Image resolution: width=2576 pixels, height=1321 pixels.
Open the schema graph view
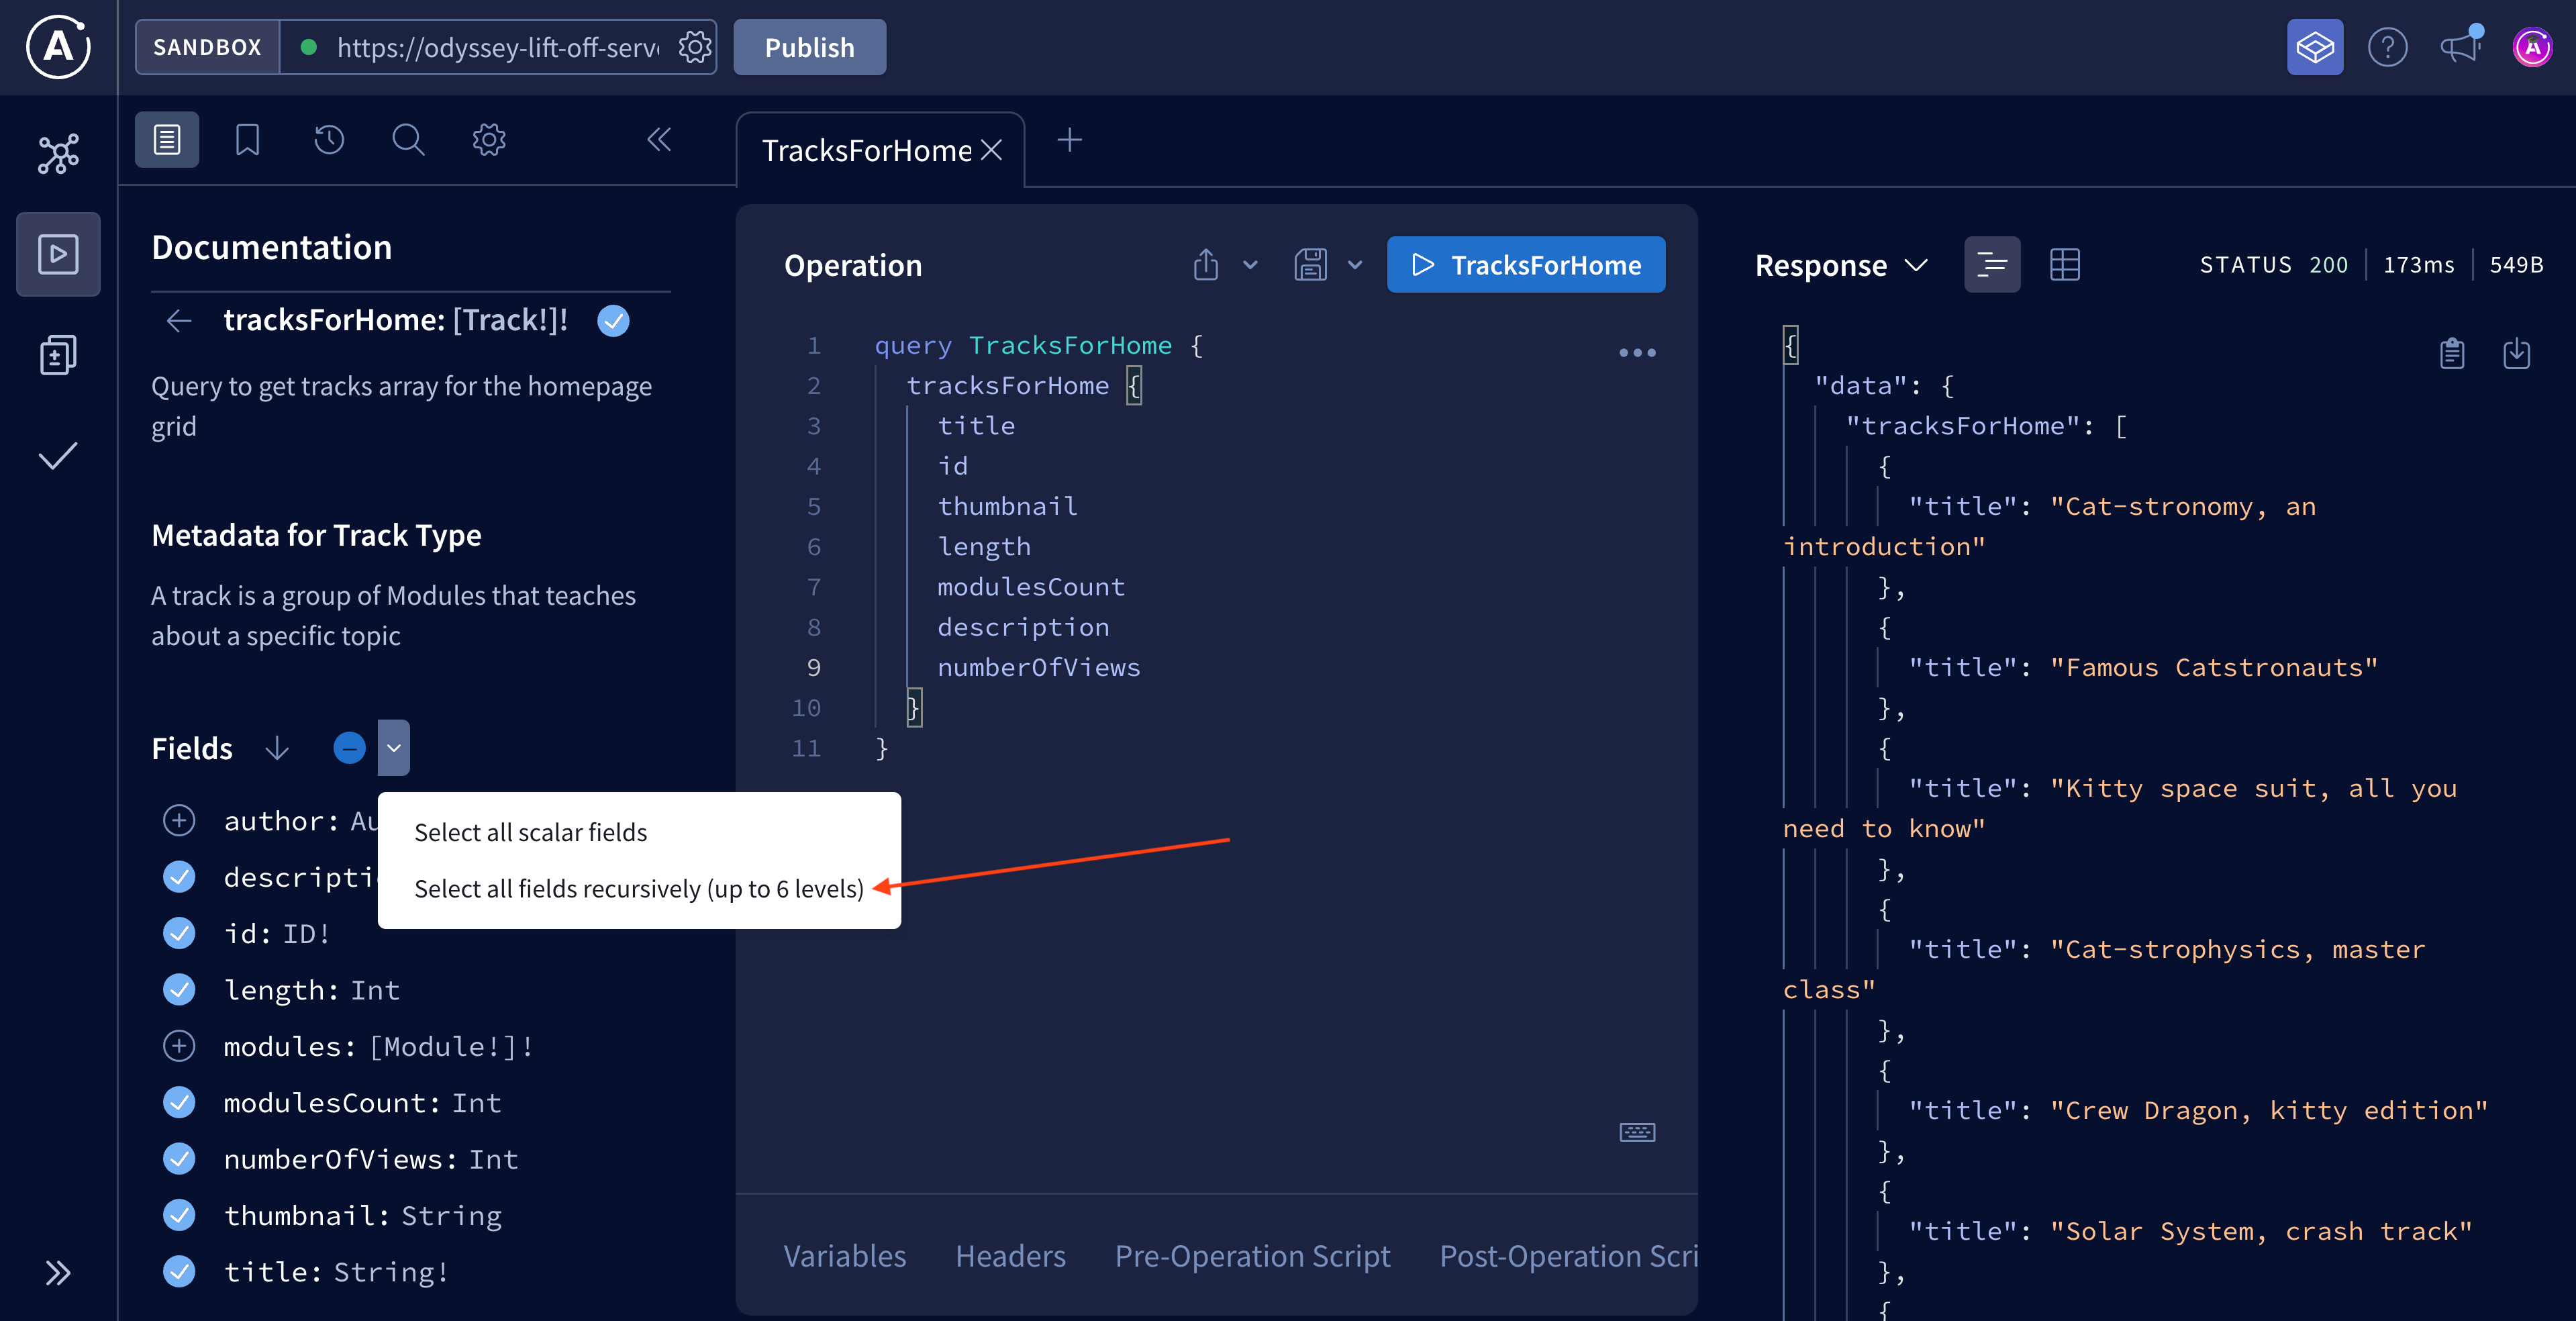[57, 152]
